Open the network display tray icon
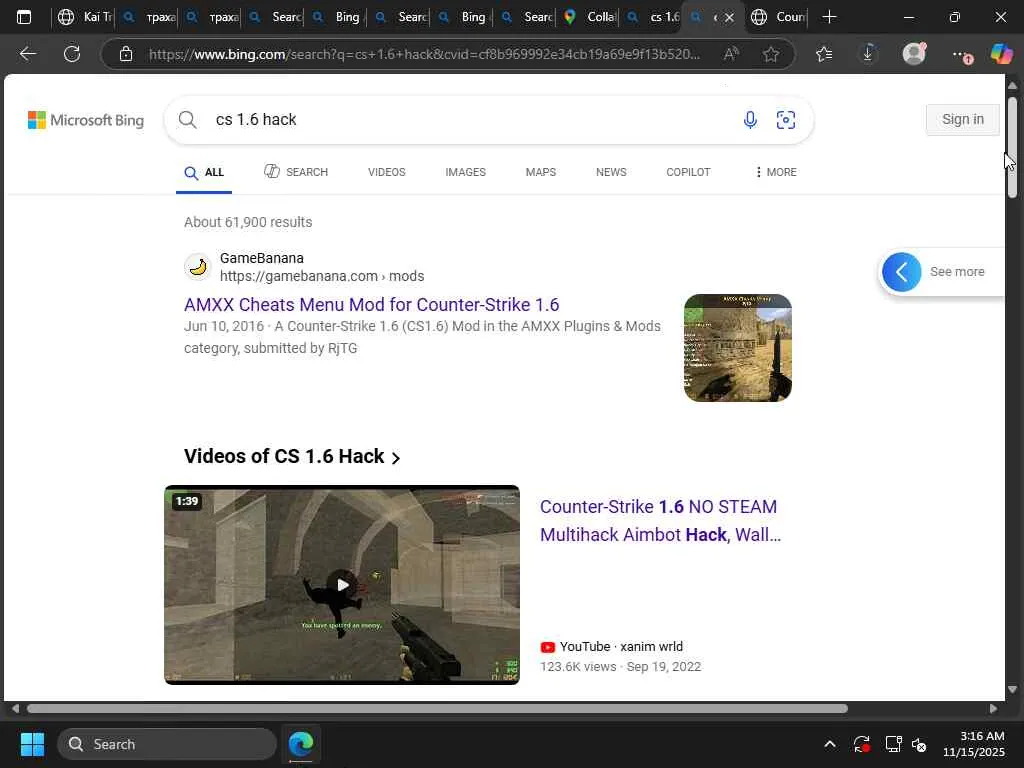Image resolution: width=1024 pixels, height=768 pixels. [893, 744]
